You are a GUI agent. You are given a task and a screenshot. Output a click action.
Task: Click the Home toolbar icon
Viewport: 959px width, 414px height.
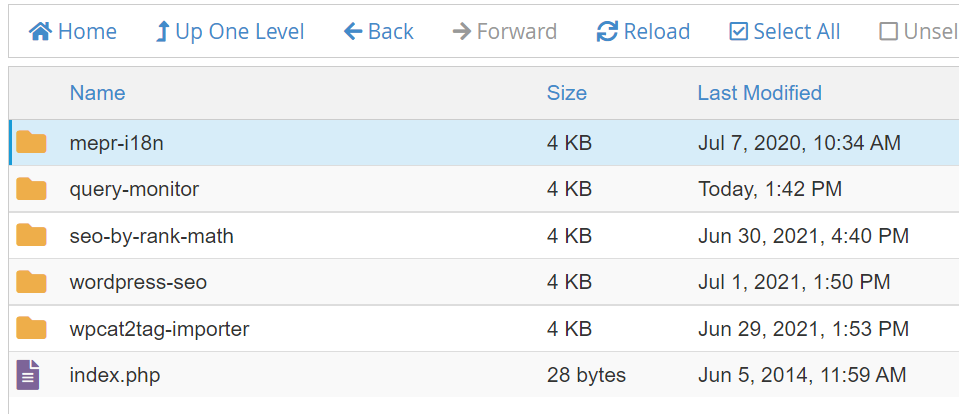[x=40, y=32]
